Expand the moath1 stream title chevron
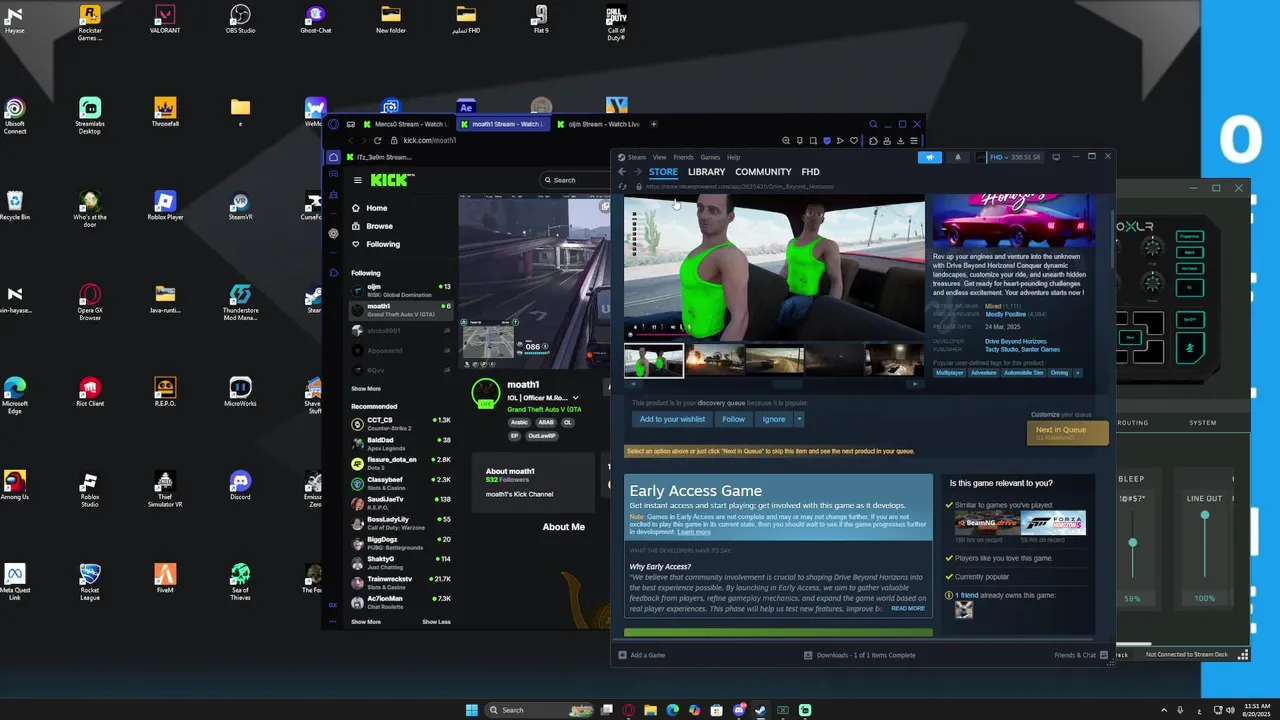This screenshot has width=1280, height=720. 575,397
